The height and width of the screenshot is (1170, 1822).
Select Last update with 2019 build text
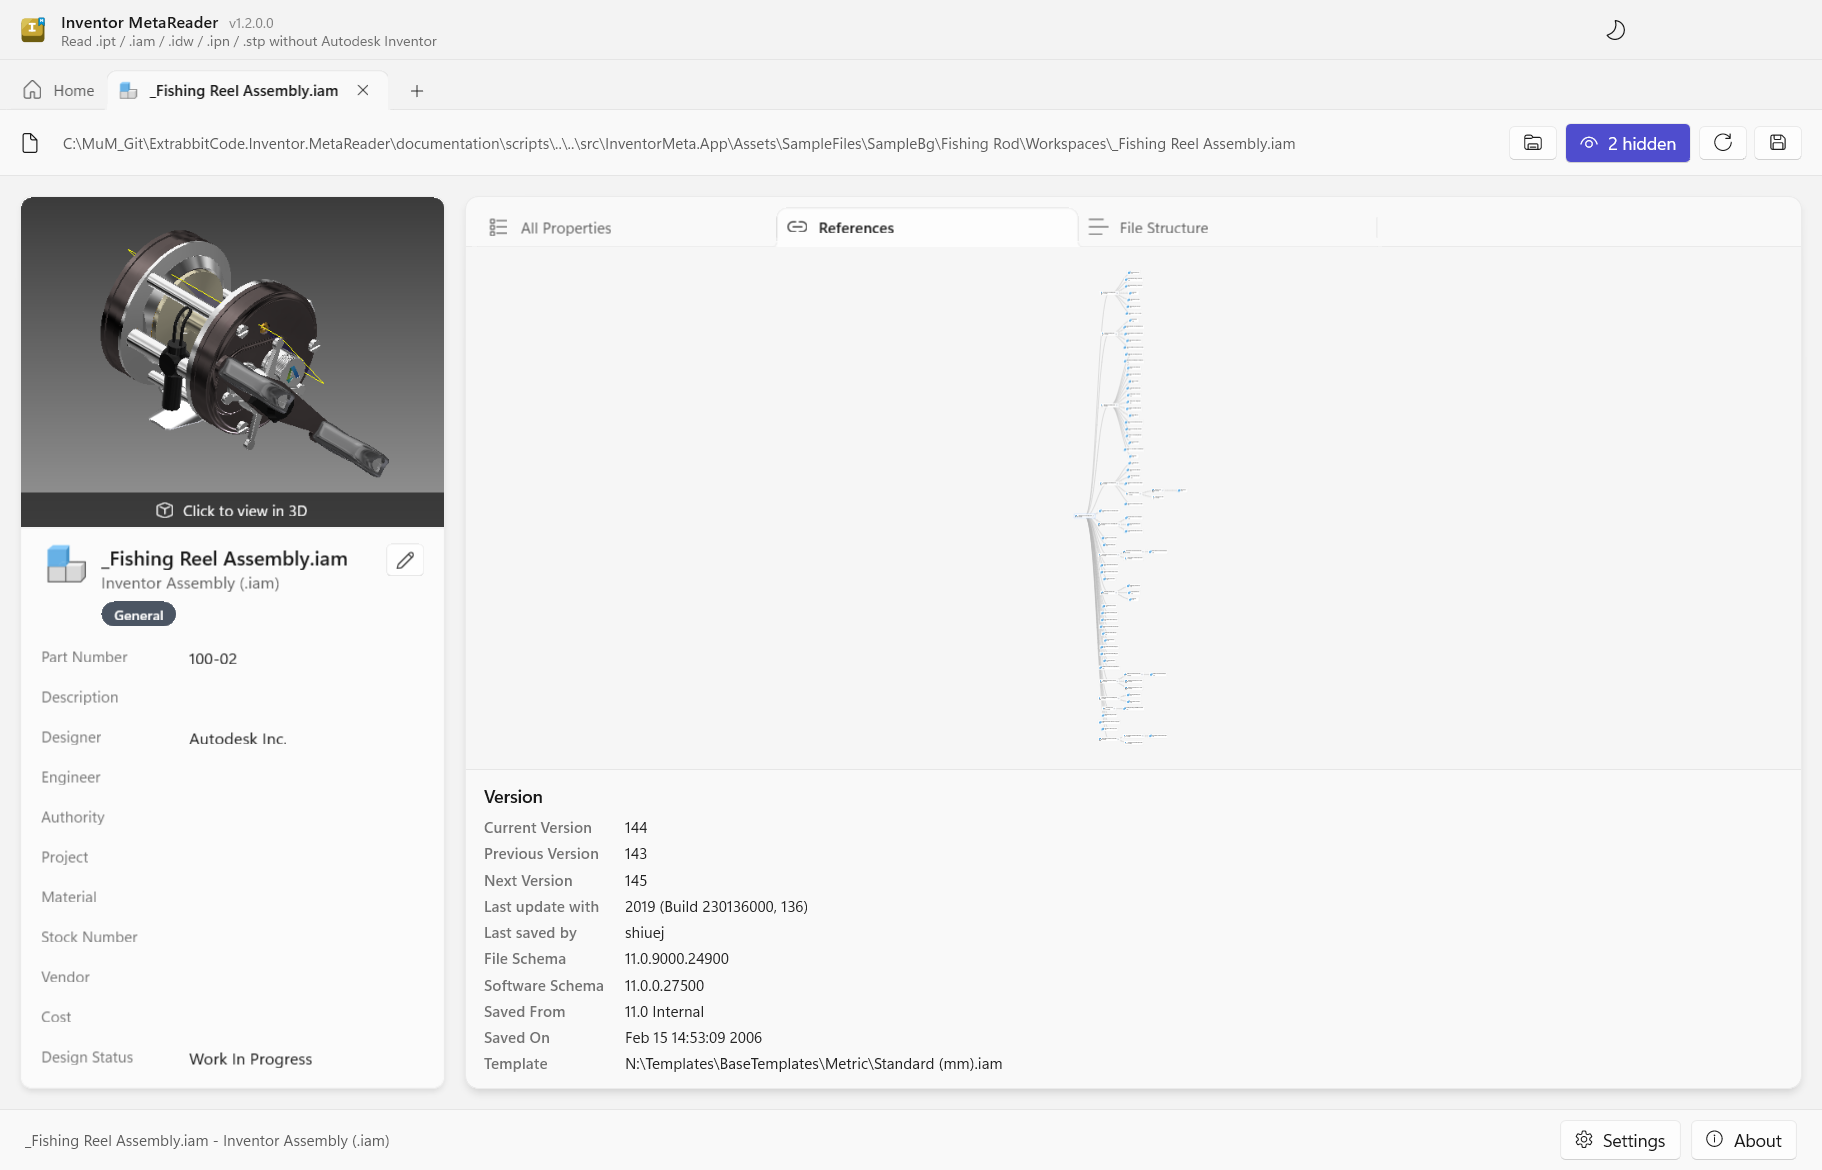pyautogui.click(x=716, y=907)
